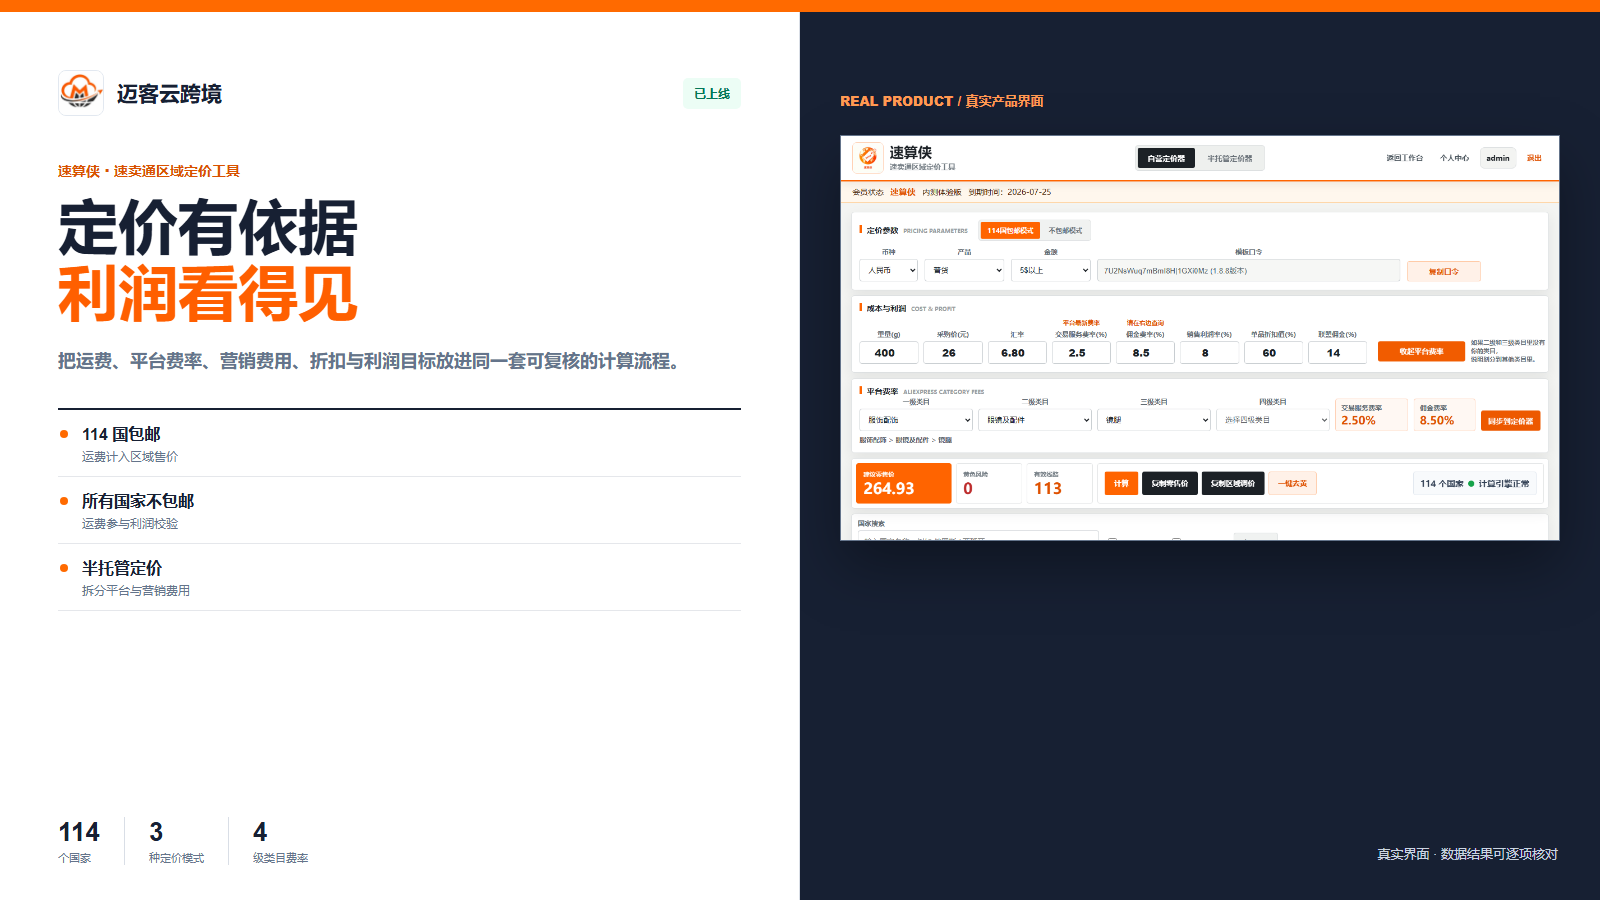Click the sales profit rate field showing 8
Screen dimensions: 1600x900
click(x=1209, y=353)
